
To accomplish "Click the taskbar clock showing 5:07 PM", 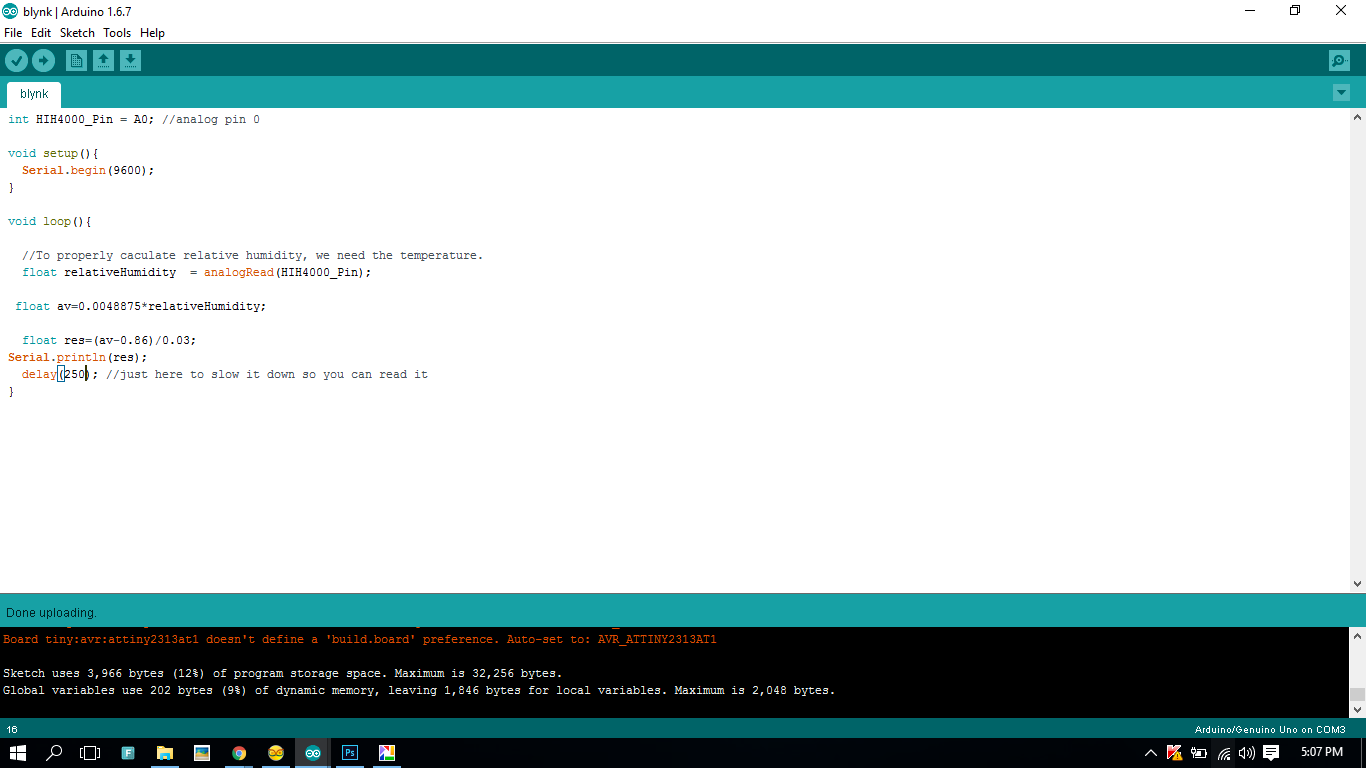I will click(x=1321, y=752).
